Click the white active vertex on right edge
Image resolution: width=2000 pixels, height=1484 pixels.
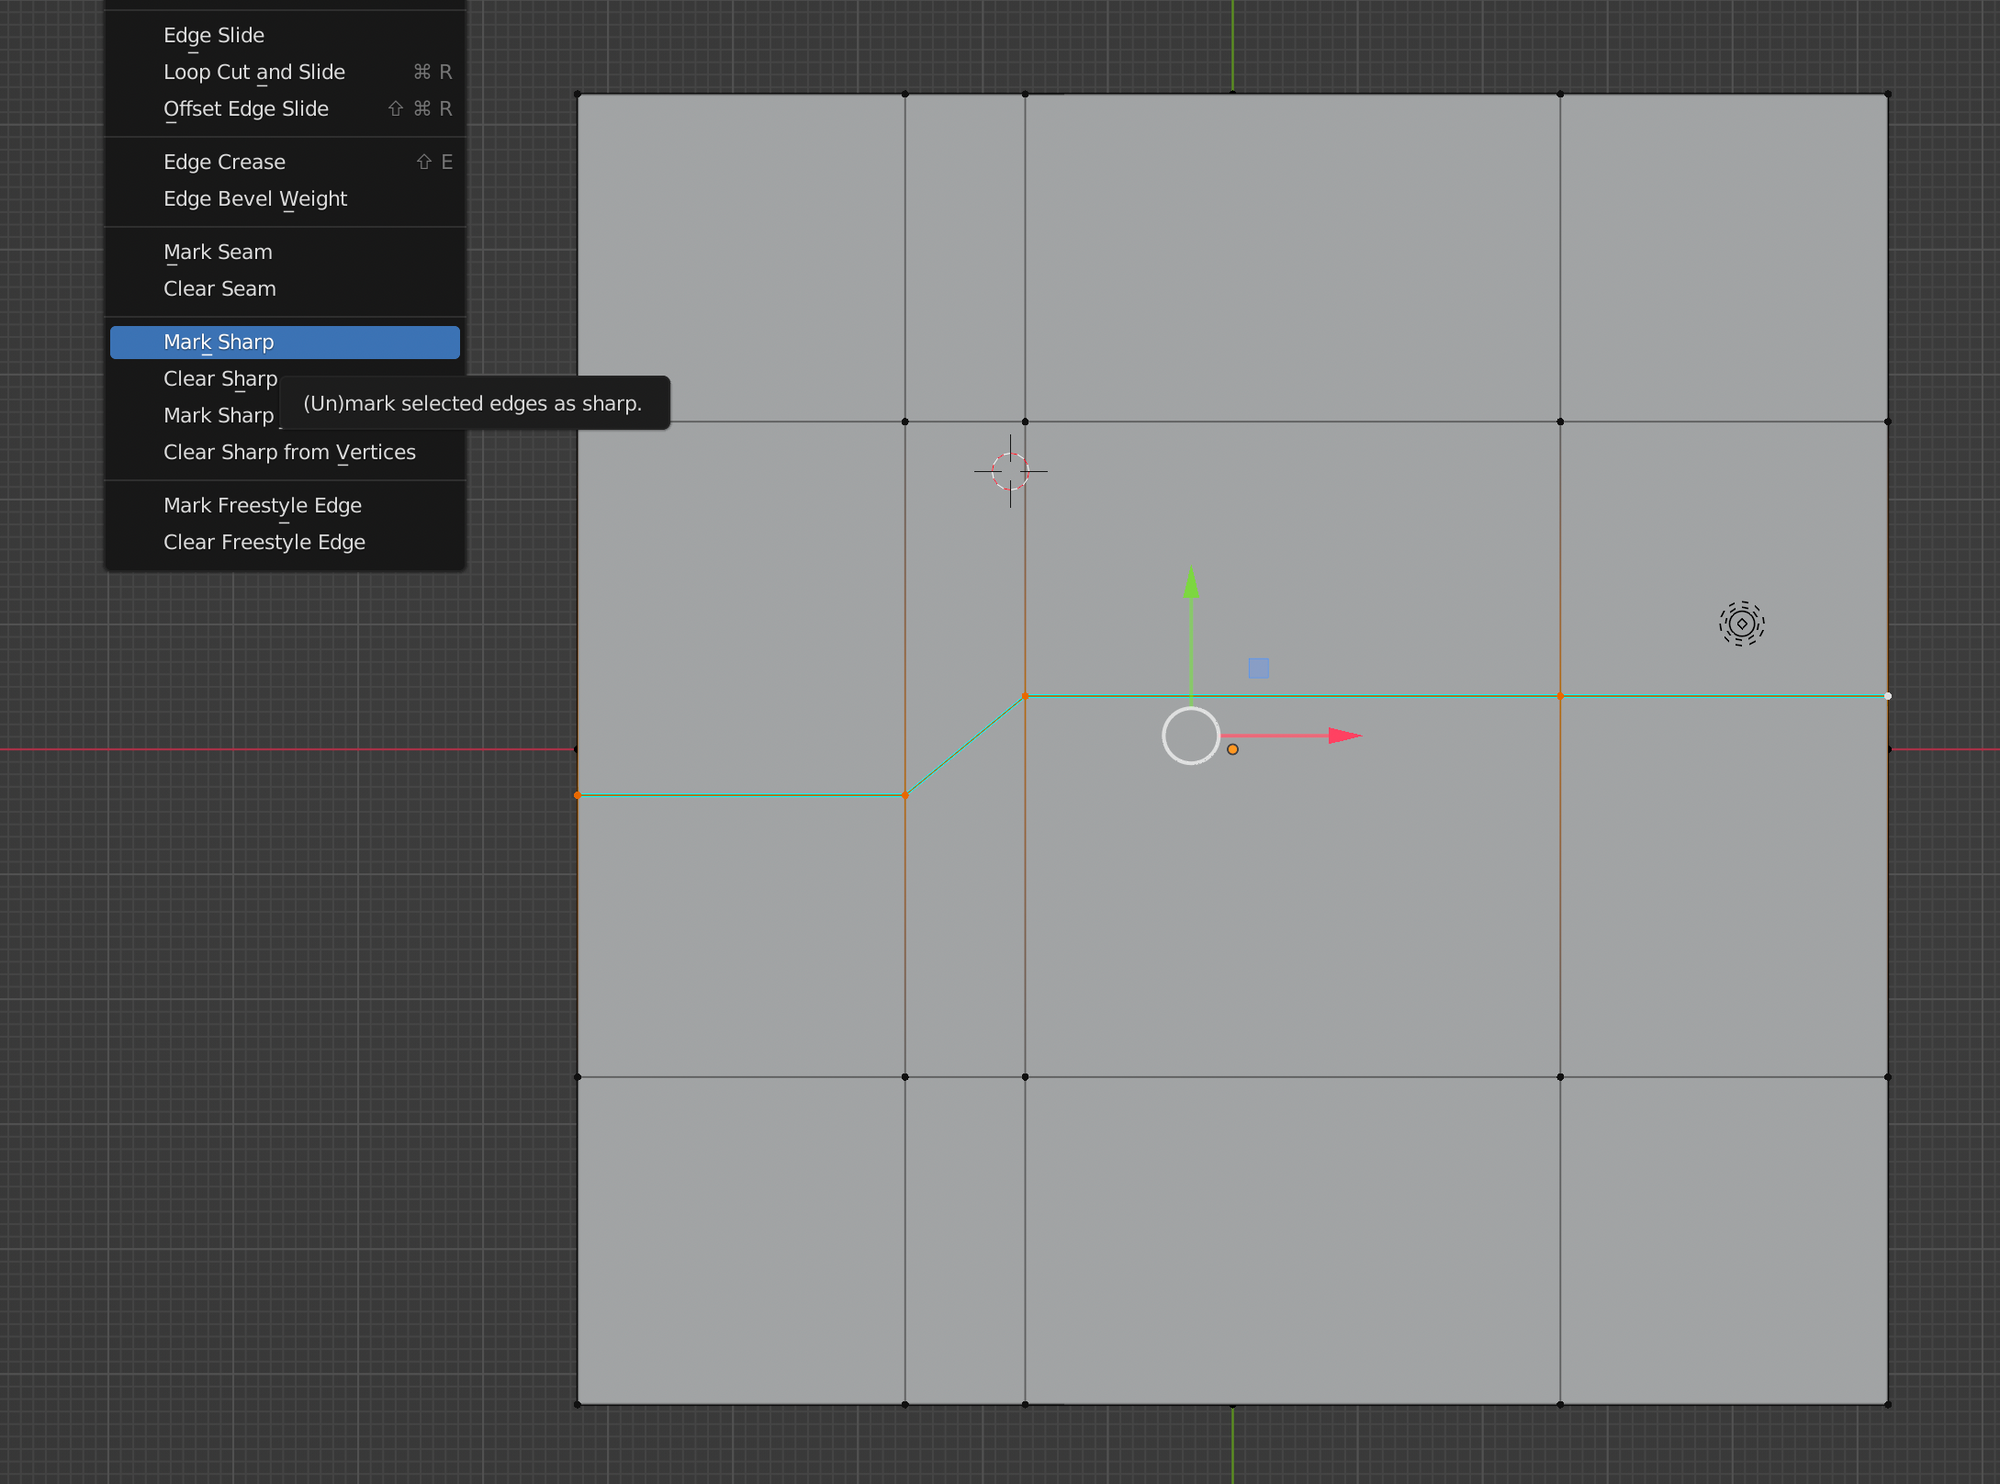[x=1888, y=696]
